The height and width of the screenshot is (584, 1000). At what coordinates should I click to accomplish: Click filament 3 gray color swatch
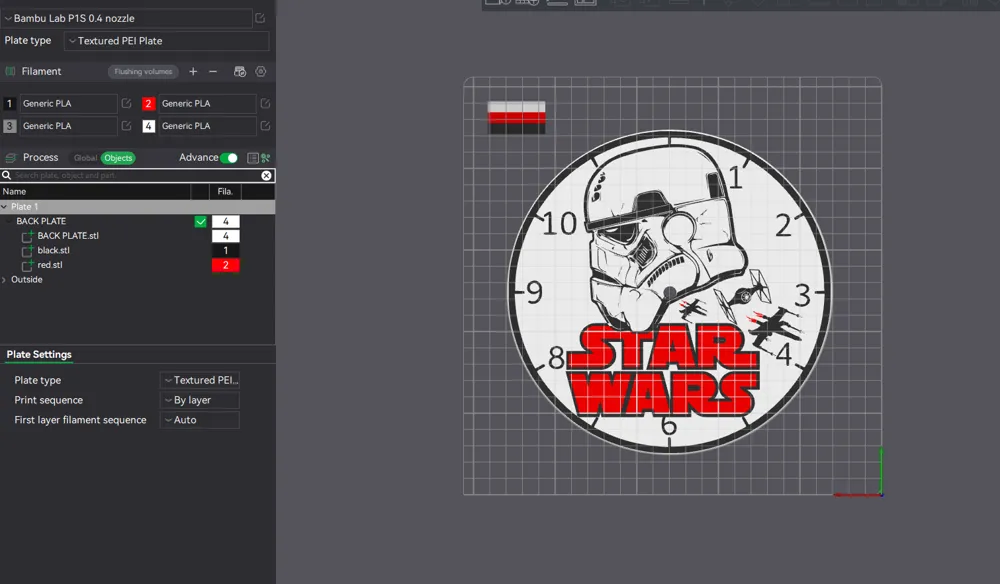(x=9, y=126)
